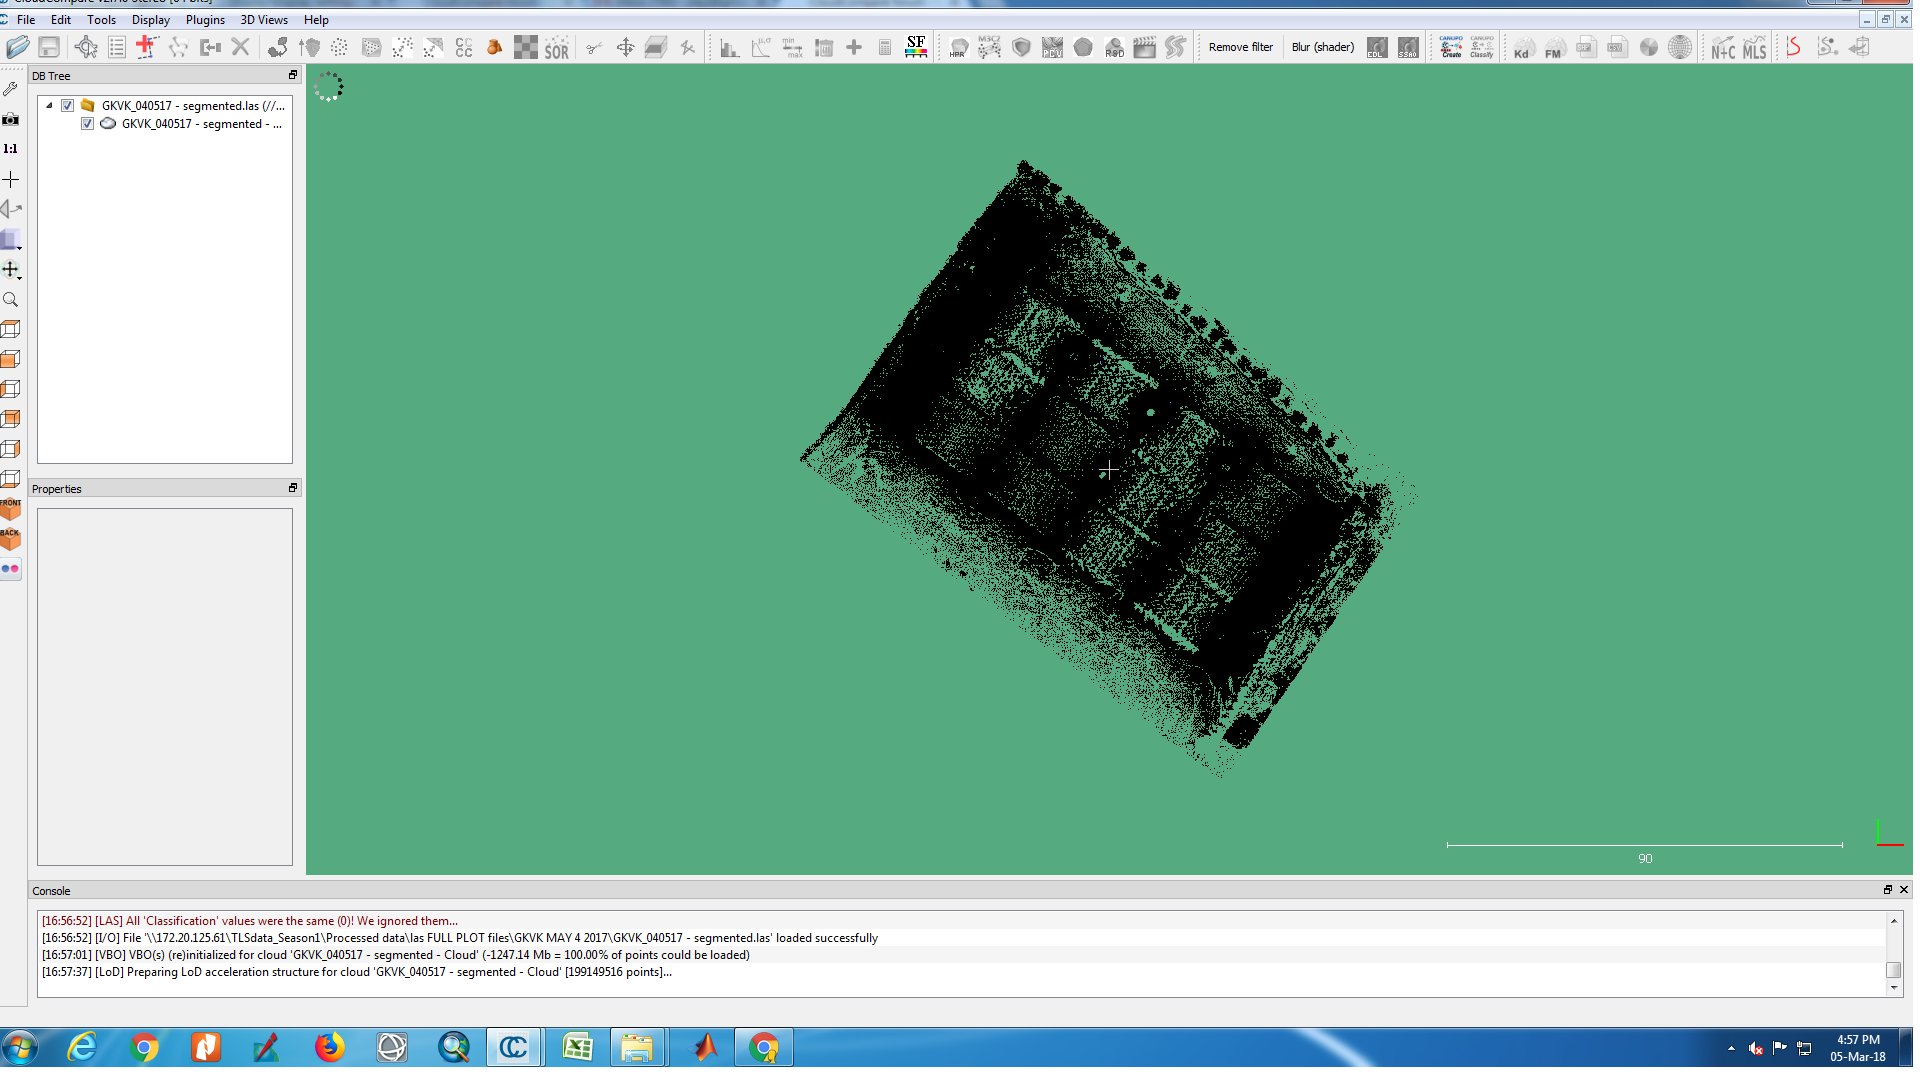Click the SF color scale icon
Image resolution: width=1920 pixels, height=1080 pixels.
point(916,47)
